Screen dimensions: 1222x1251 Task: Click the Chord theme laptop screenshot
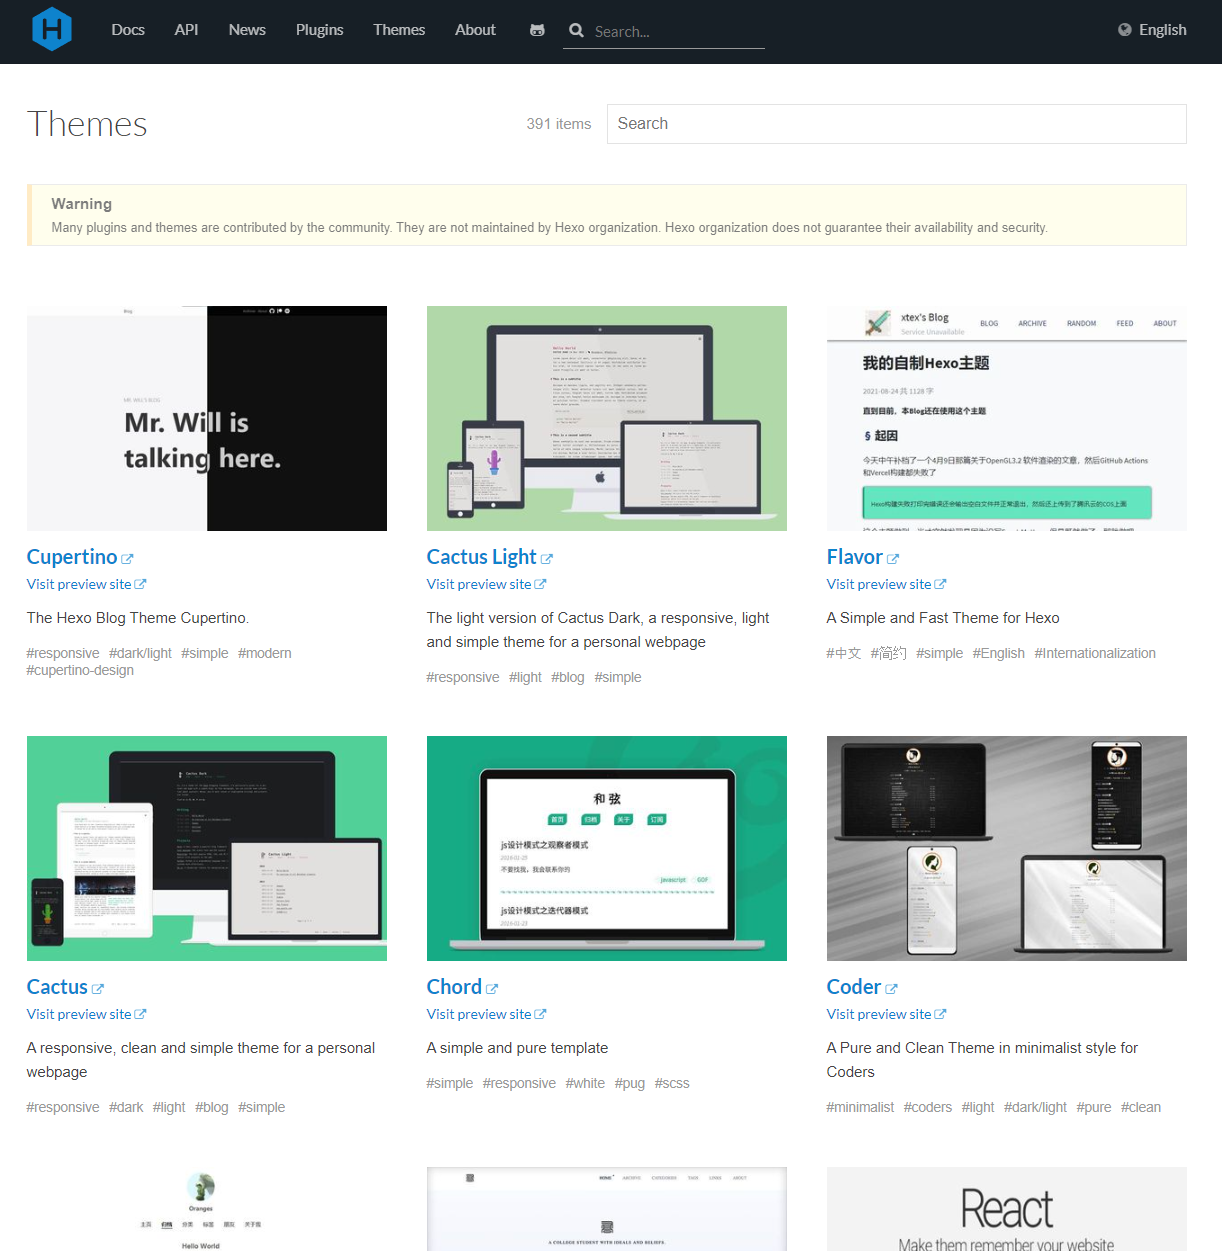tap(607, 848)
